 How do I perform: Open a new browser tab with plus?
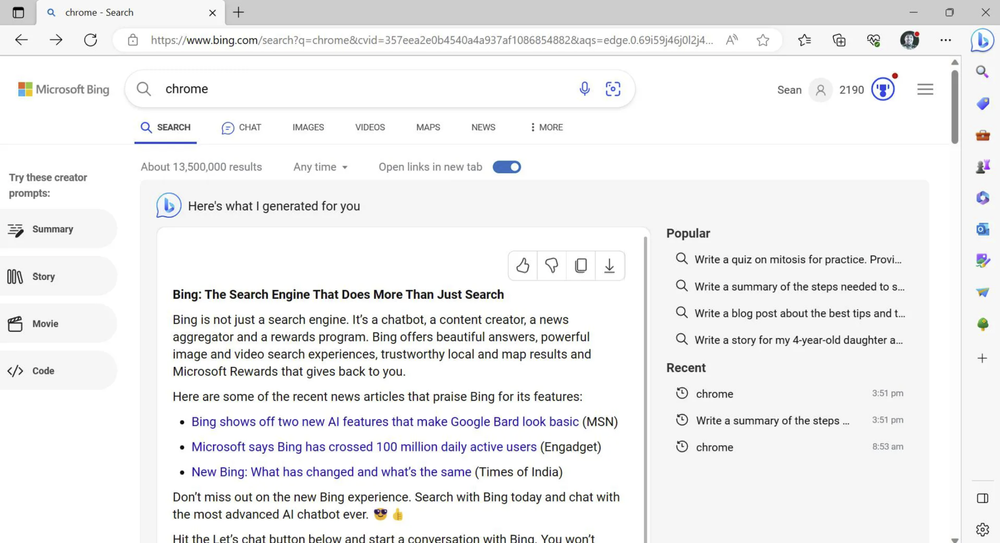(239, 12)
